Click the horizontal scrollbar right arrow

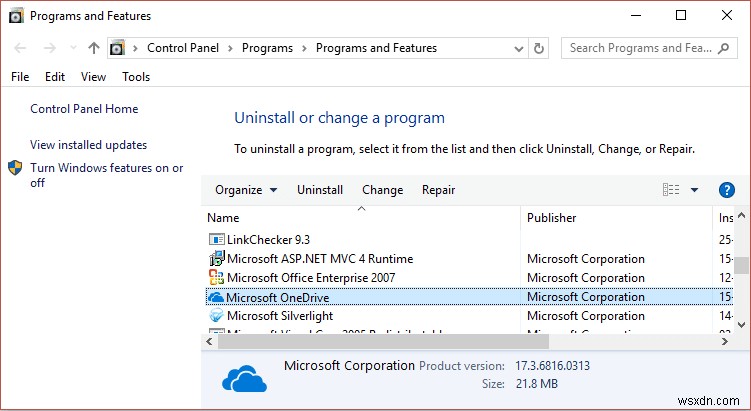(725, 342)
